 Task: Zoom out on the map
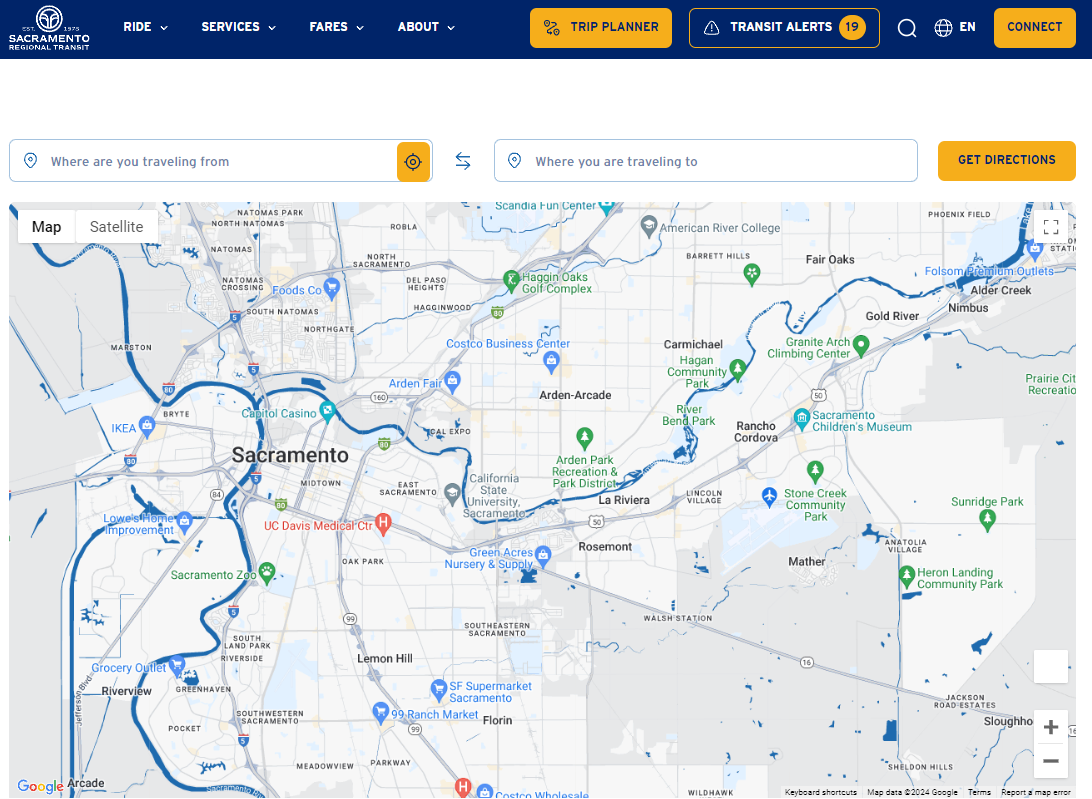point(1051,761)
